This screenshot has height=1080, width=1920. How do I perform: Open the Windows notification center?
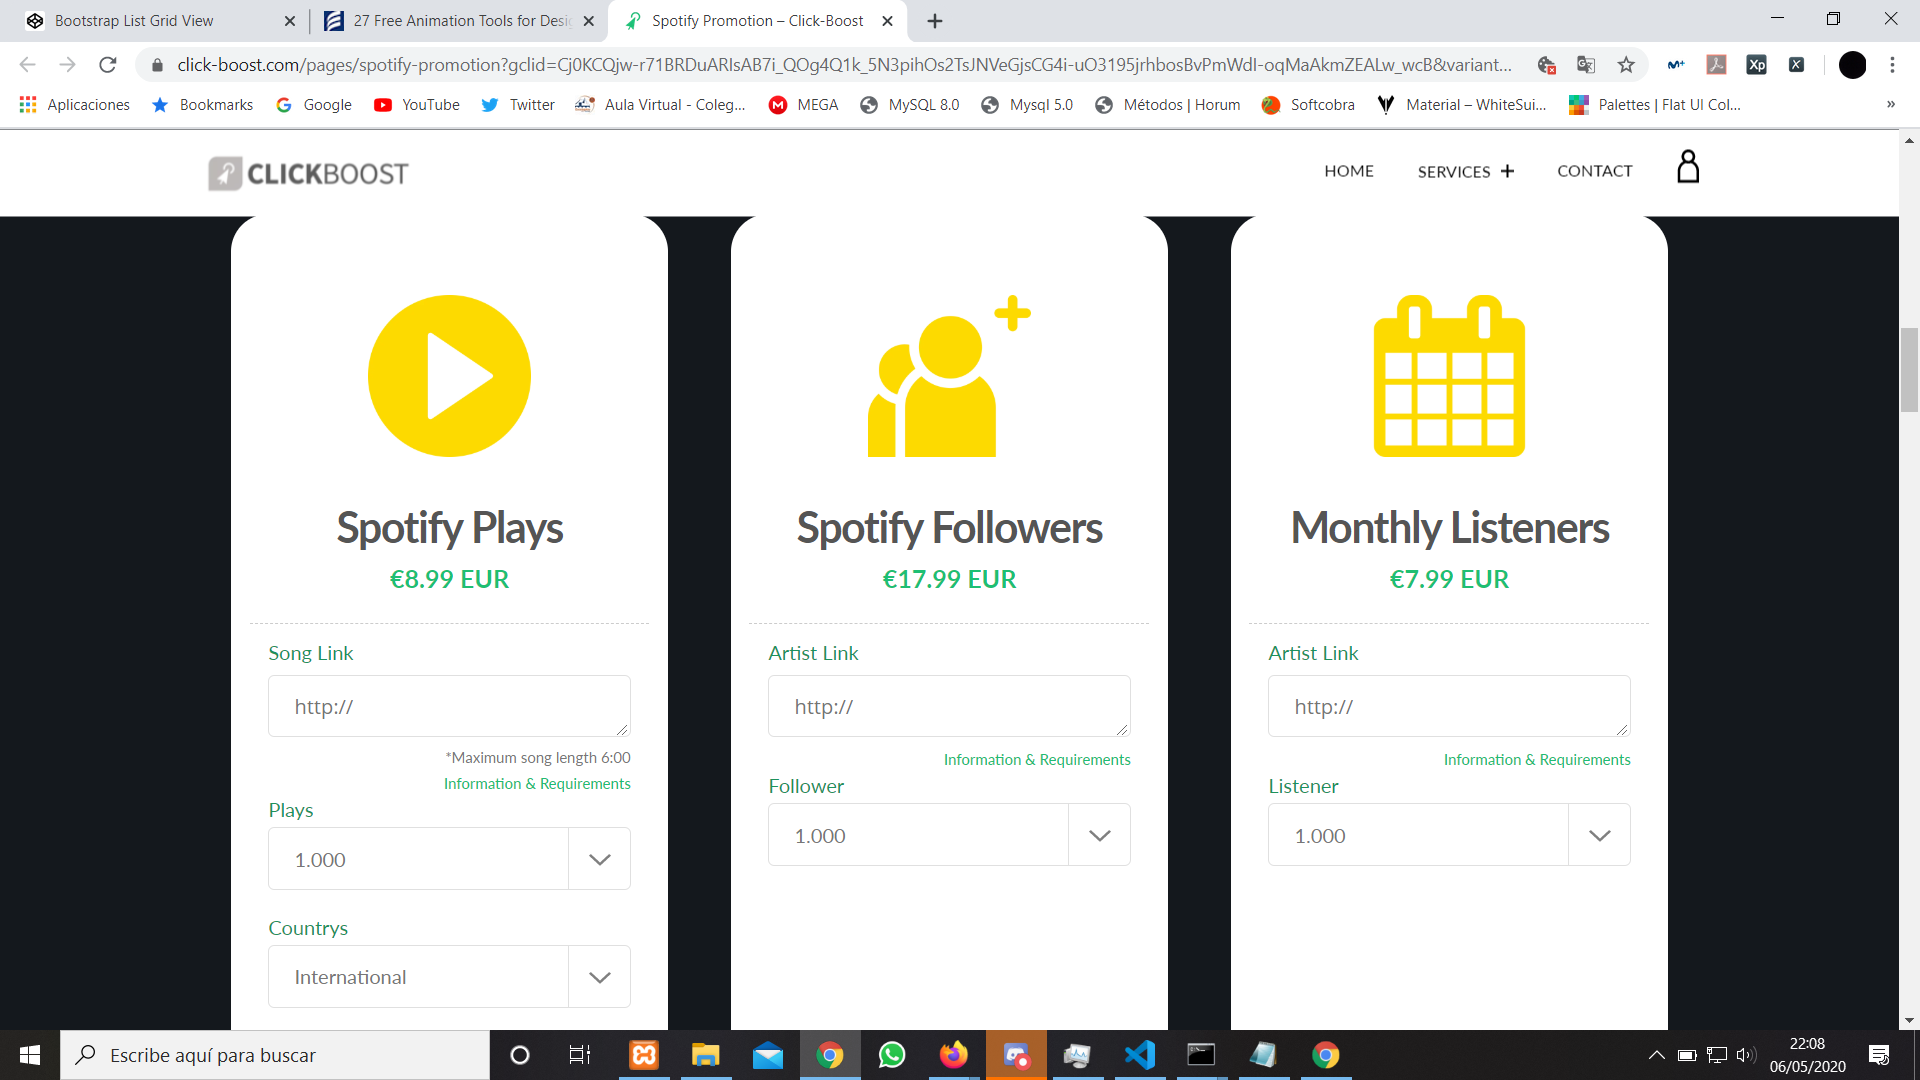tap(1879, 1055)
